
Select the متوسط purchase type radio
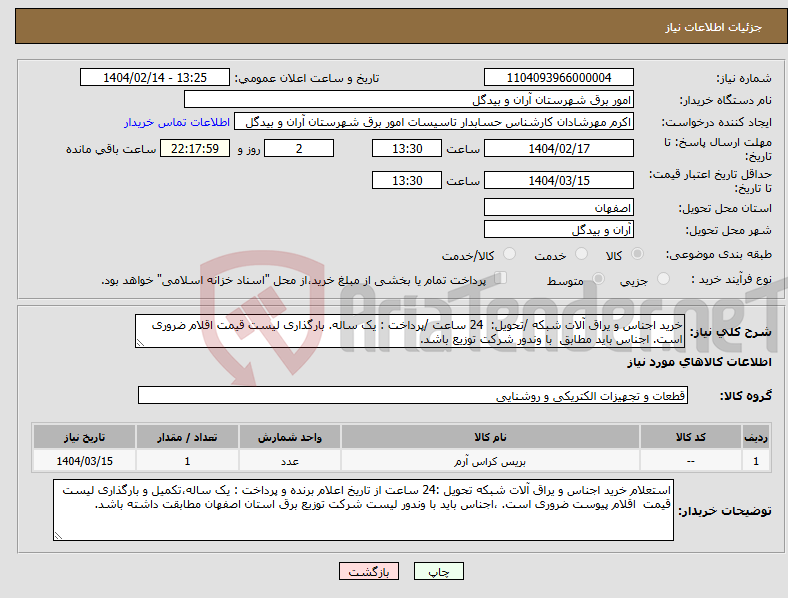click(x=598, y=278)
